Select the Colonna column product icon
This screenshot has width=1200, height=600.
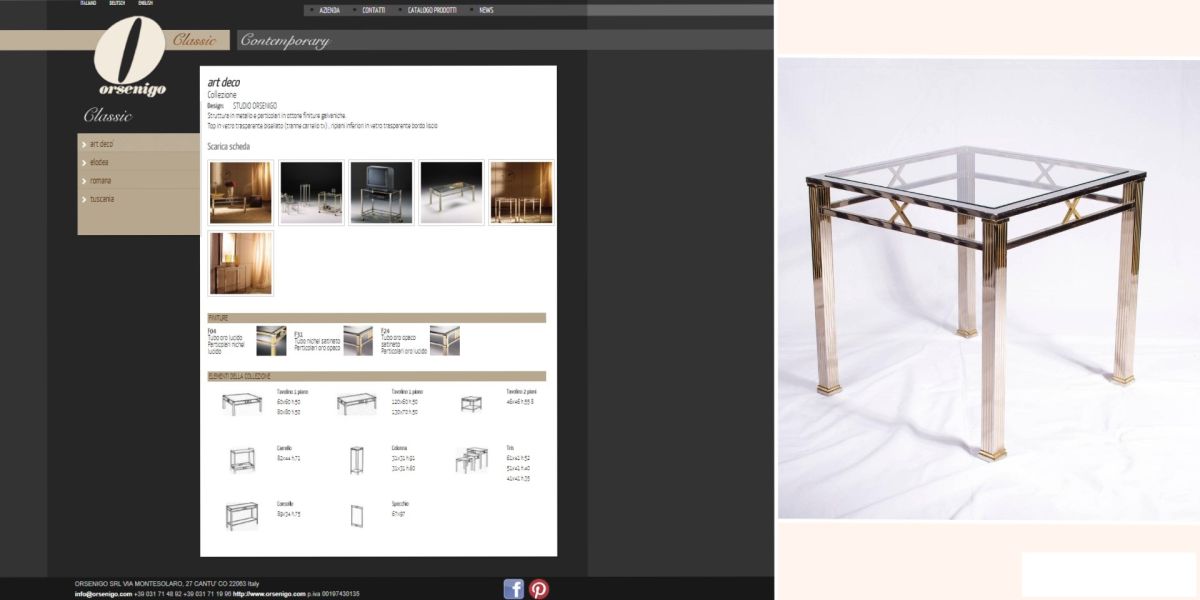tap(356, 459)
